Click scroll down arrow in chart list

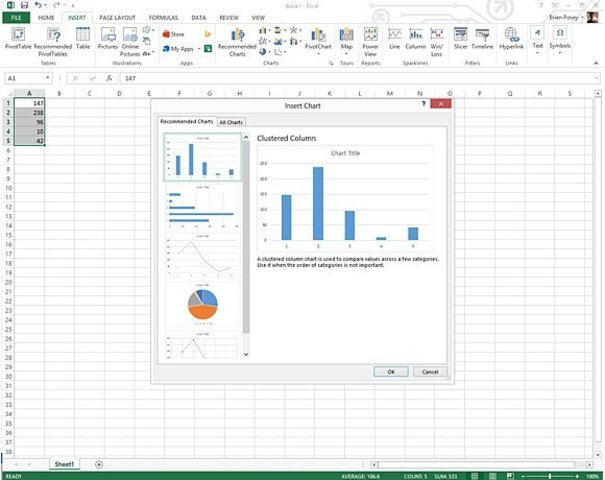pyautogui.click(x=246, y=354)
